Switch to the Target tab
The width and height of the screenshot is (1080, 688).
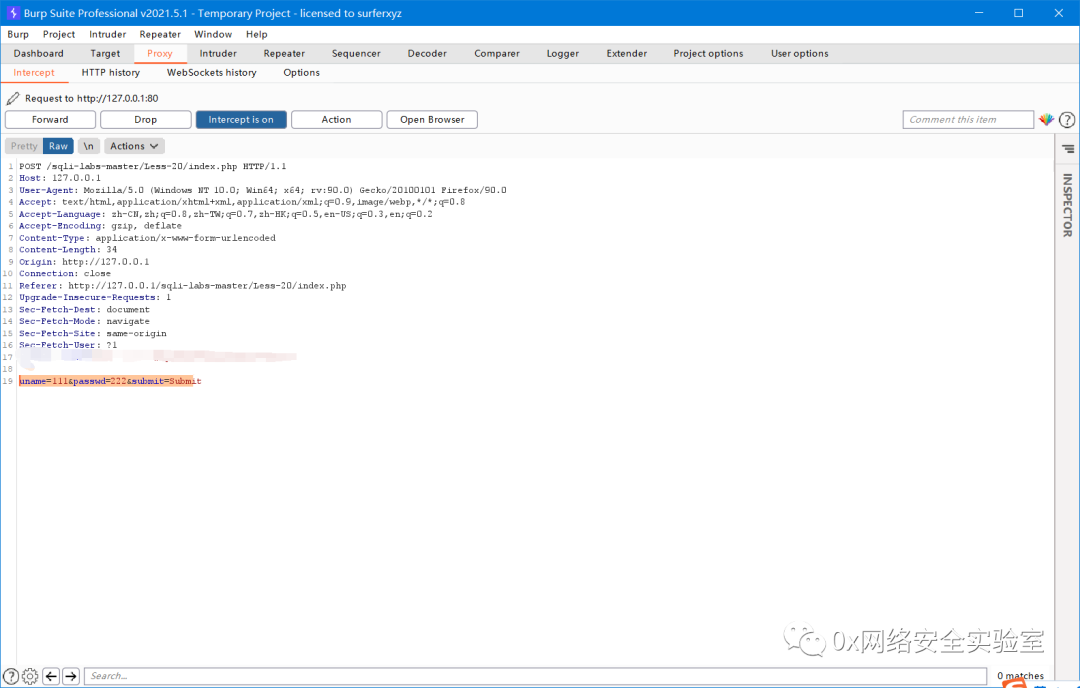pyautogui.click(x=105, y=54)
